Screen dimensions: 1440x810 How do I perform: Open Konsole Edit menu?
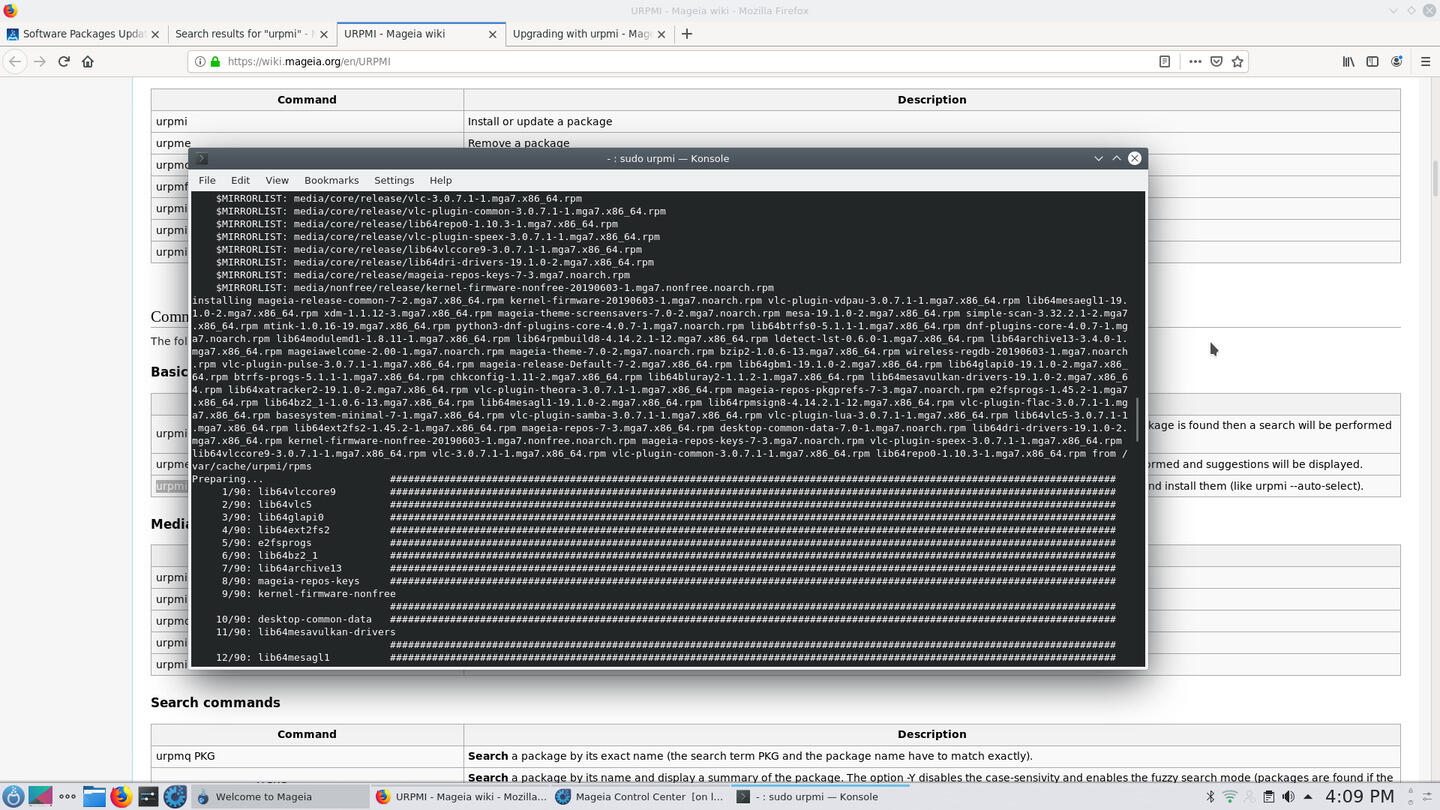(240, 180)
